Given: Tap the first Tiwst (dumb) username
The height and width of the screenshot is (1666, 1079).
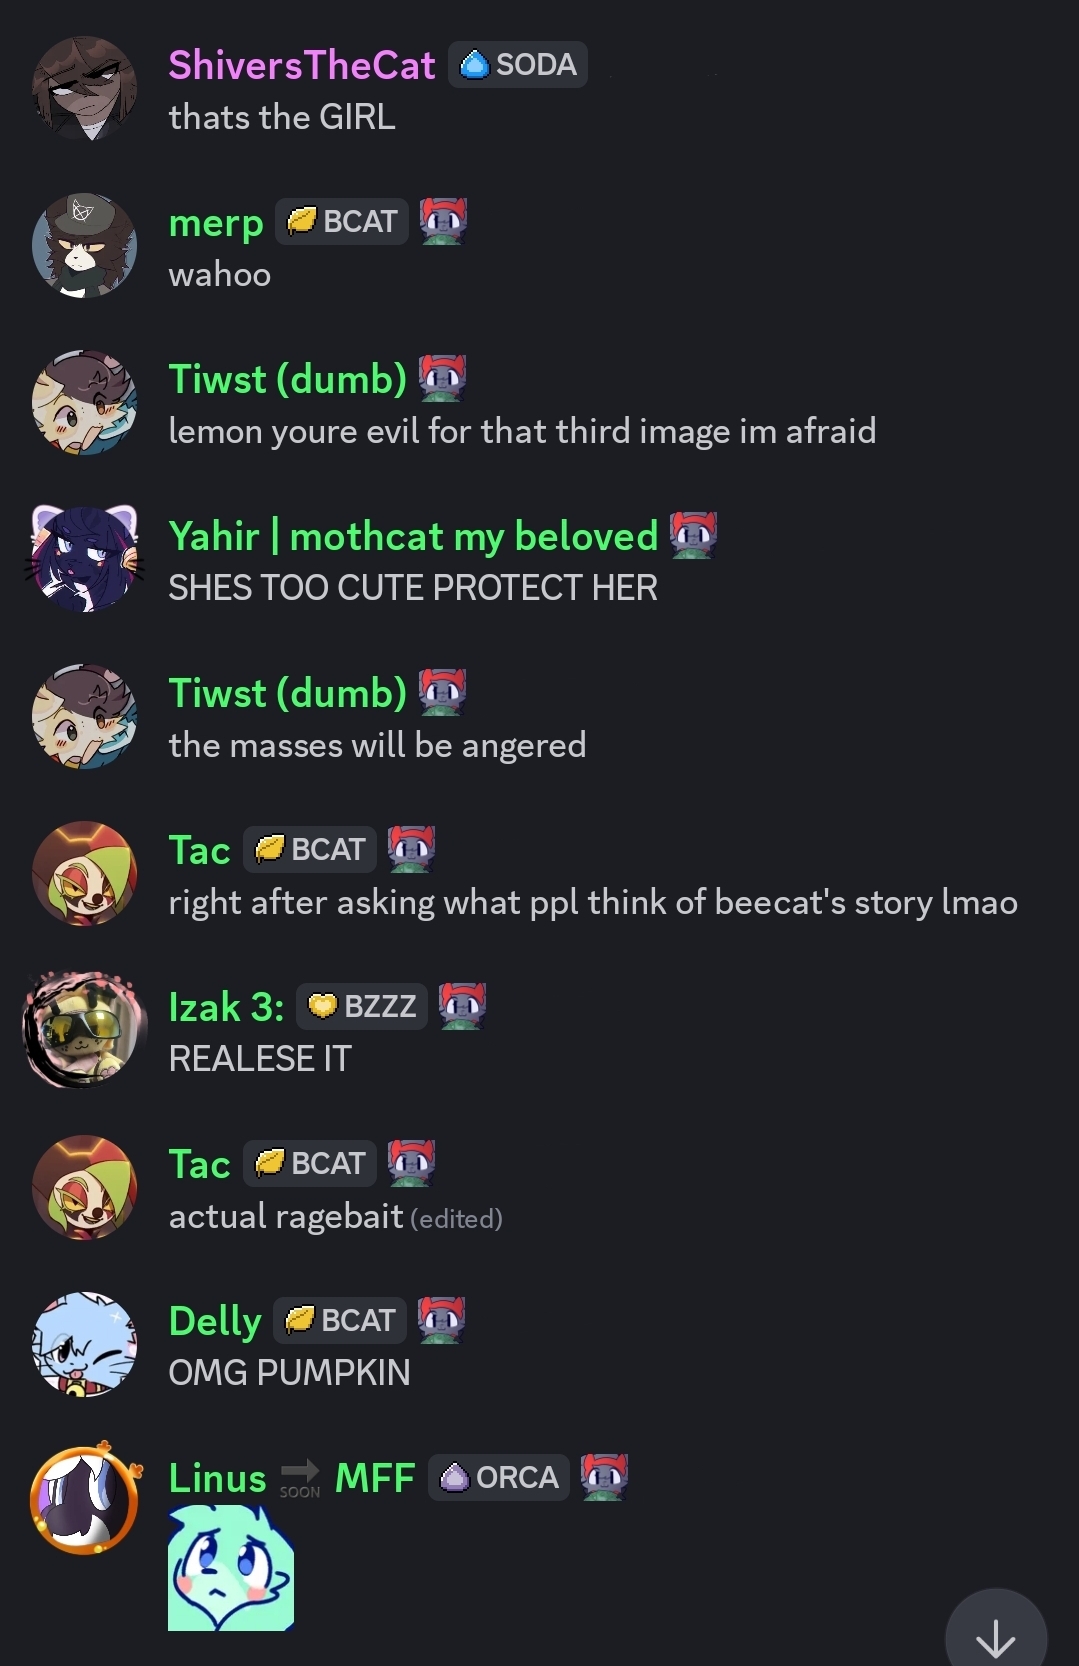Looking at the screenshot, I should [288, 379].
